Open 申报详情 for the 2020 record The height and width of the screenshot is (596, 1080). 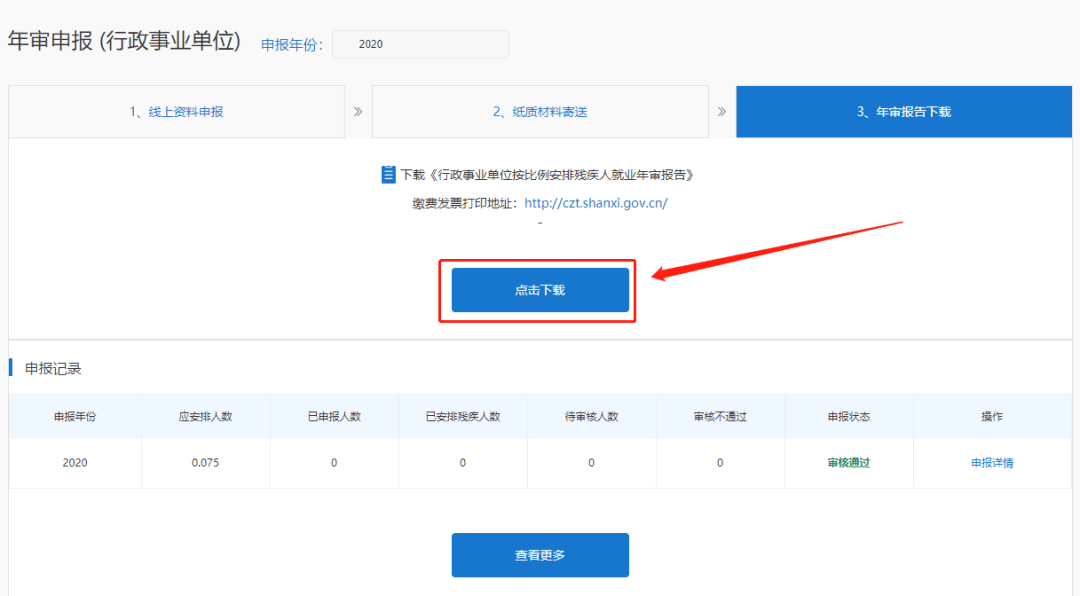point(992,463)
